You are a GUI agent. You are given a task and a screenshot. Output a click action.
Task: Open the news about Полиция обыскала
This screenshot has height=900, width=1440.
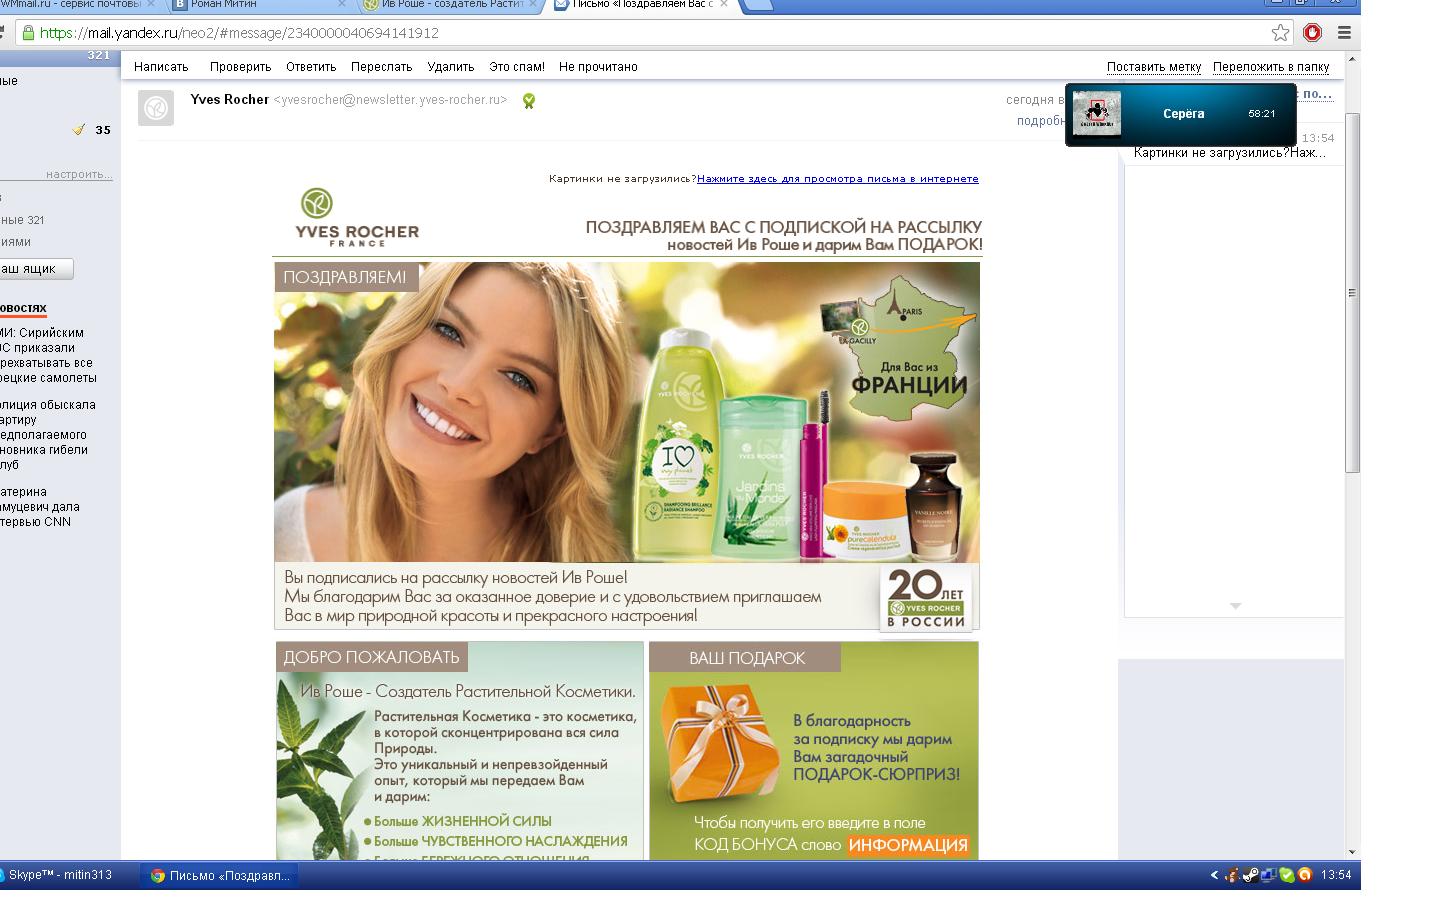coord(48,435)
